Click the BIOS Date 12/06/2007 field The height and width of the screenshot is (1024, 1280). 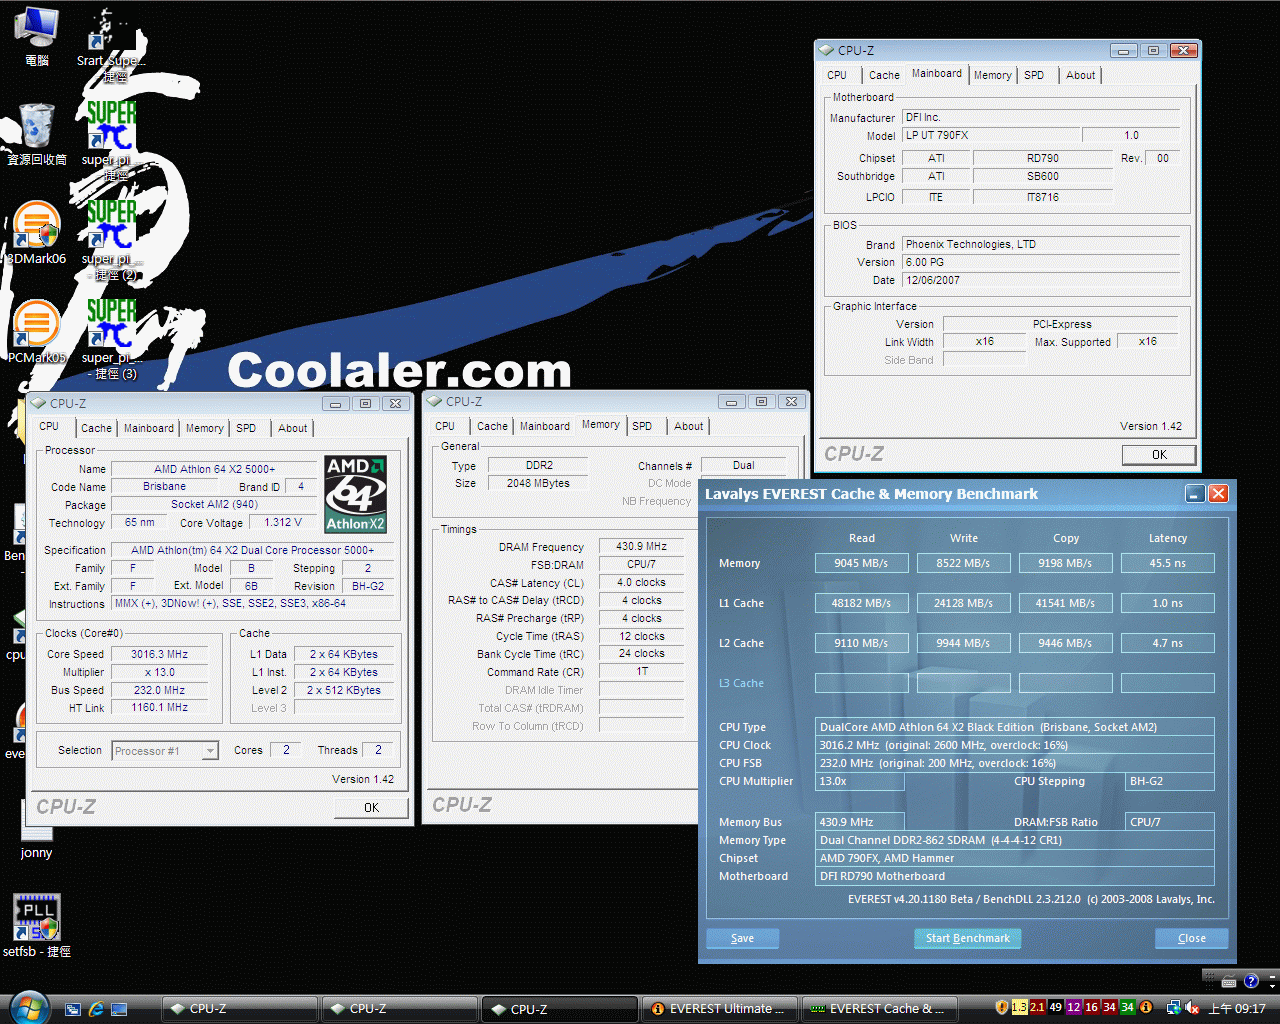coord(1041,280)
